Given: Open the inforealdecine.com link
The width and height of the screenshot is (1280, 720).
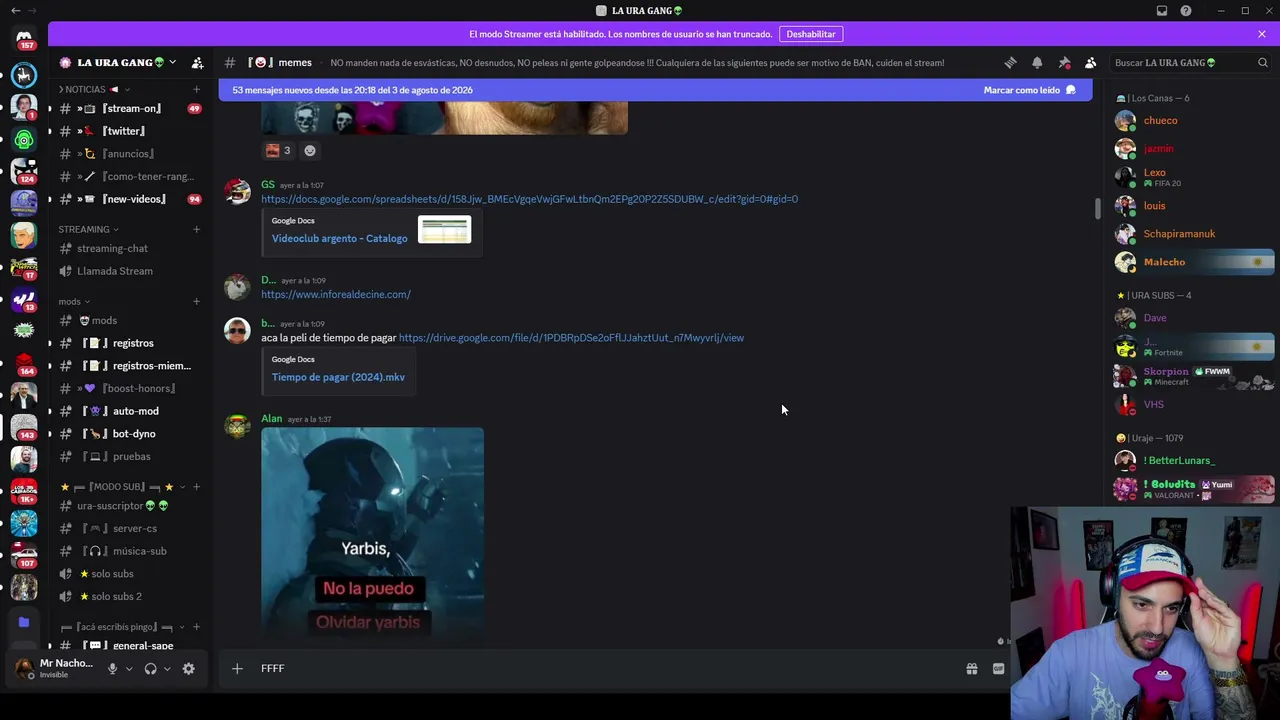Looking at the screenshot, I should [336, 294].
